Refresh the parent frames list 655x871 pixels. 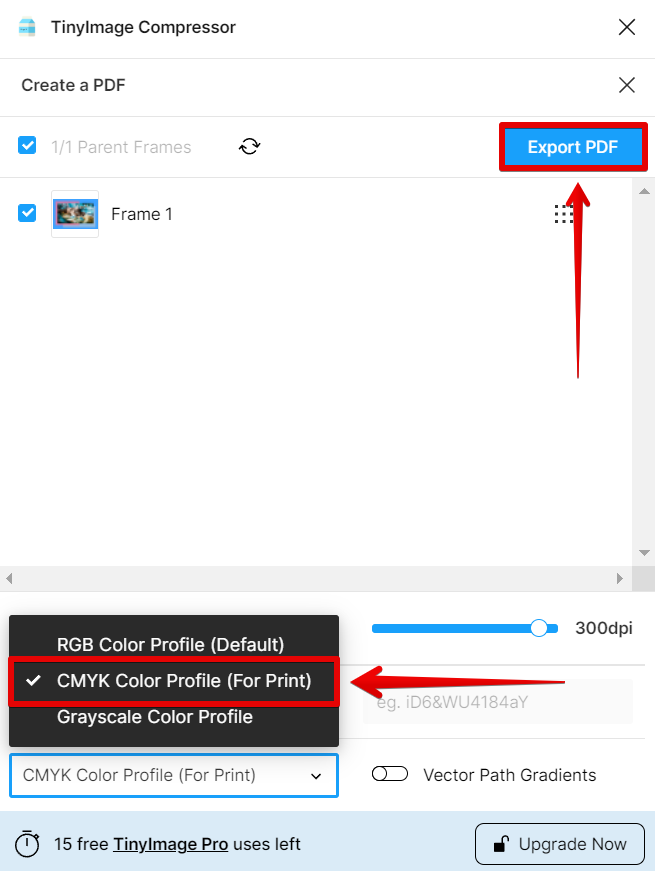click(249, 147)
